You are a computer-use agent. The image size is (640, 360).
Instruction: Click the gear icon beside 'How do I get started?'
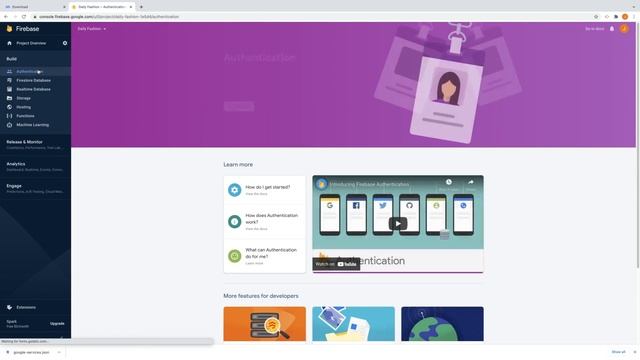[x=235, y=190]
